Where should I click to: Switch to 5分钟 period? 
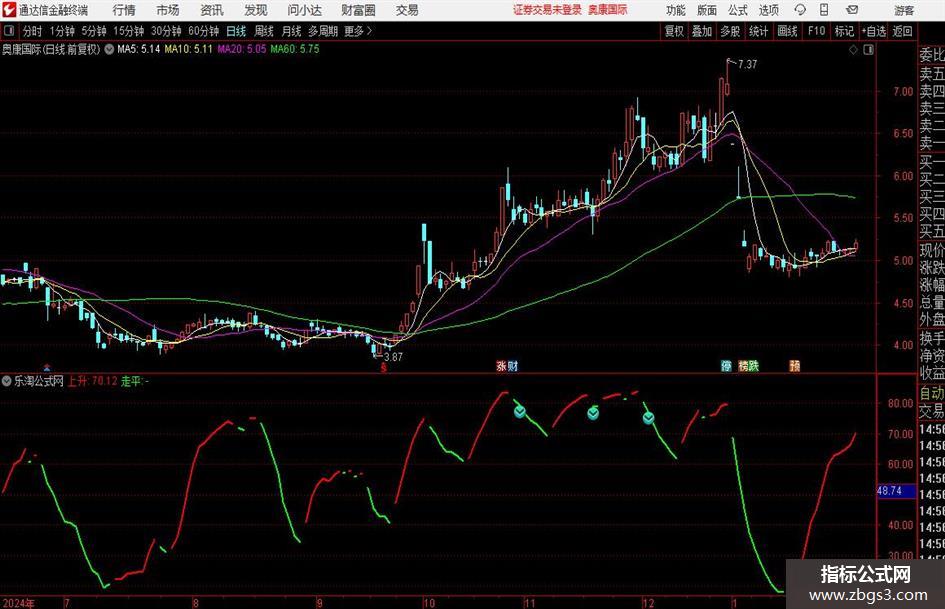[94, 31]
